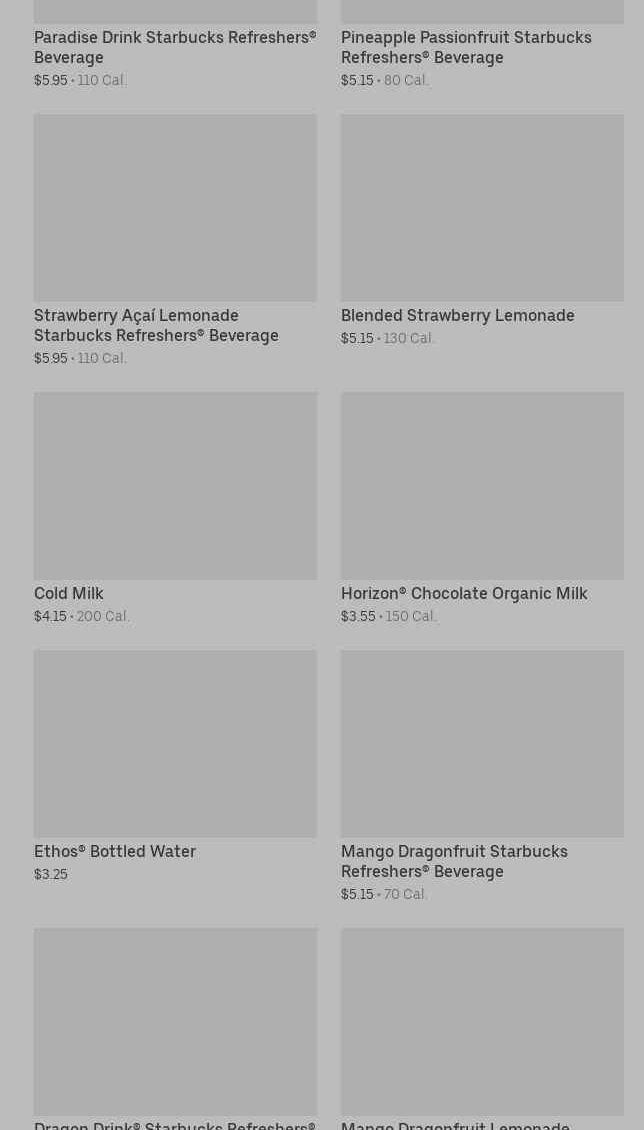
Task: Click the Cold Milk product image
Action: click(x=175, y=485)
